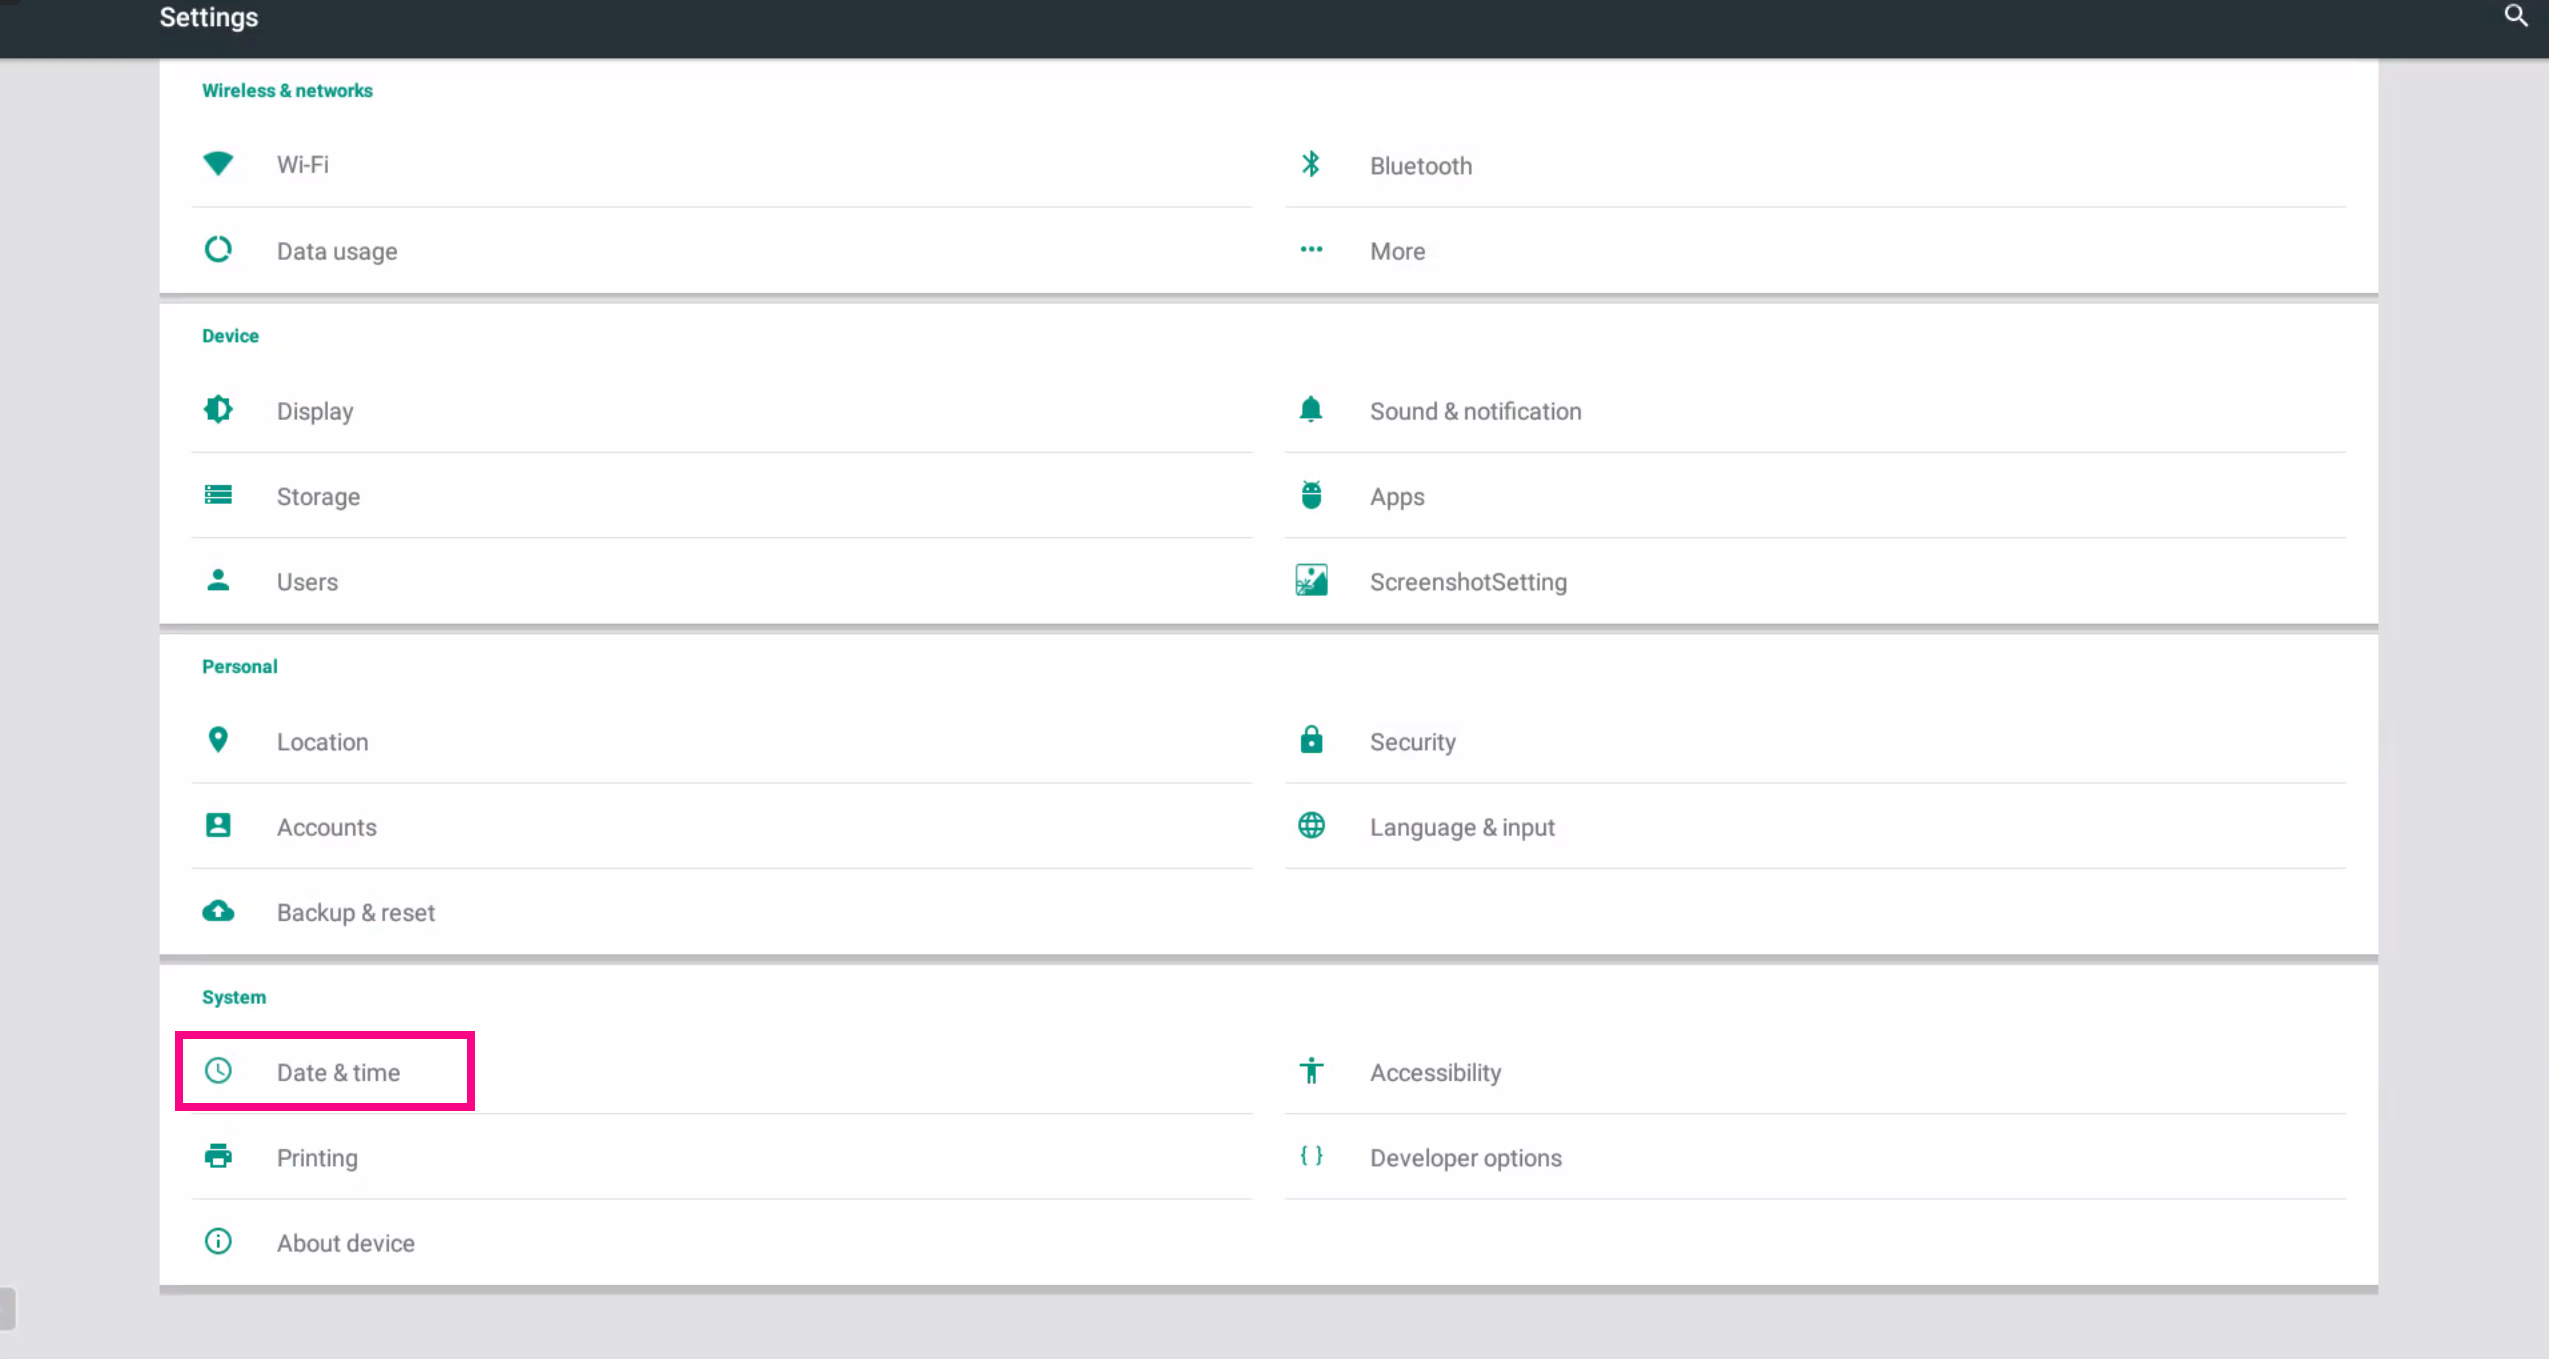Open the Users settings entry

307,582
